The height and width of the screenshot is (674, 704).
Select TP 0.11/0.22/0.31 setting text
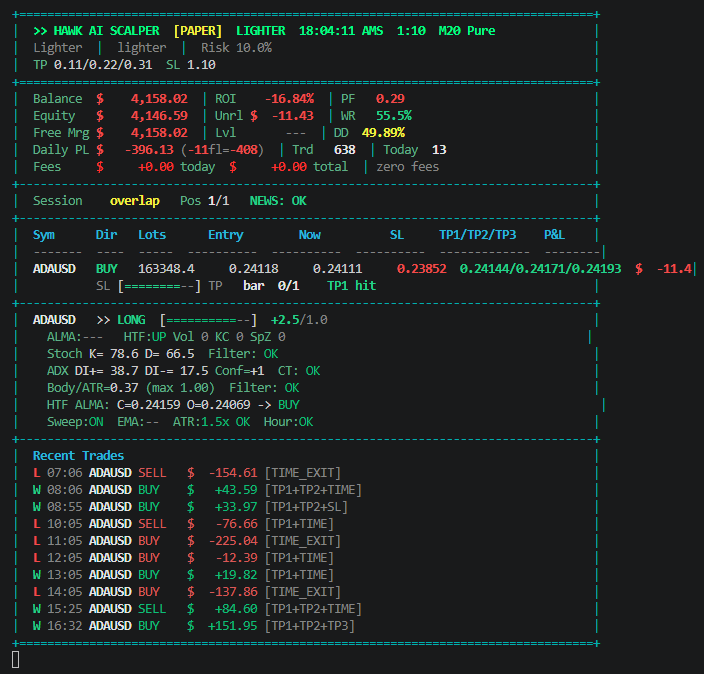coord(92,65)
